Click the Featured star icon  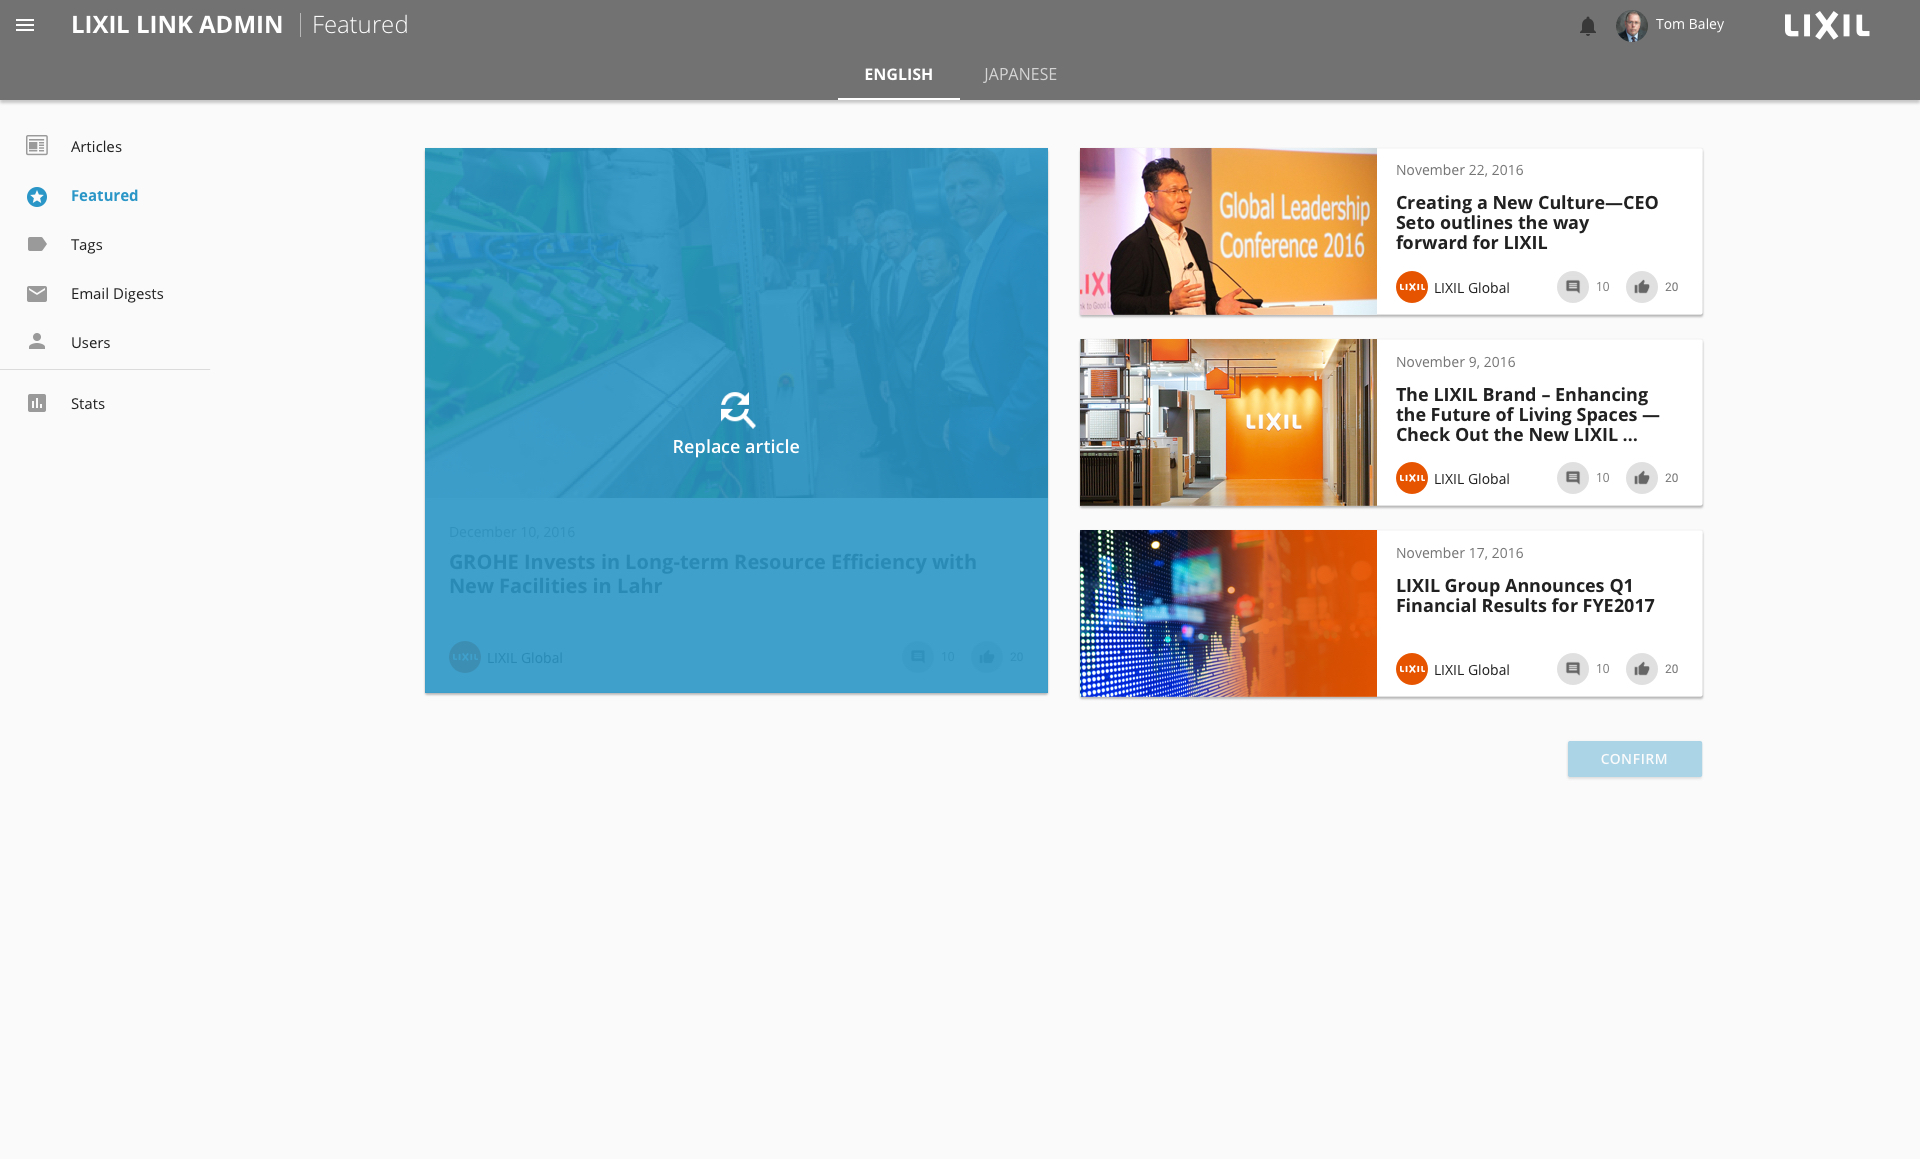[x=37, y=196]
